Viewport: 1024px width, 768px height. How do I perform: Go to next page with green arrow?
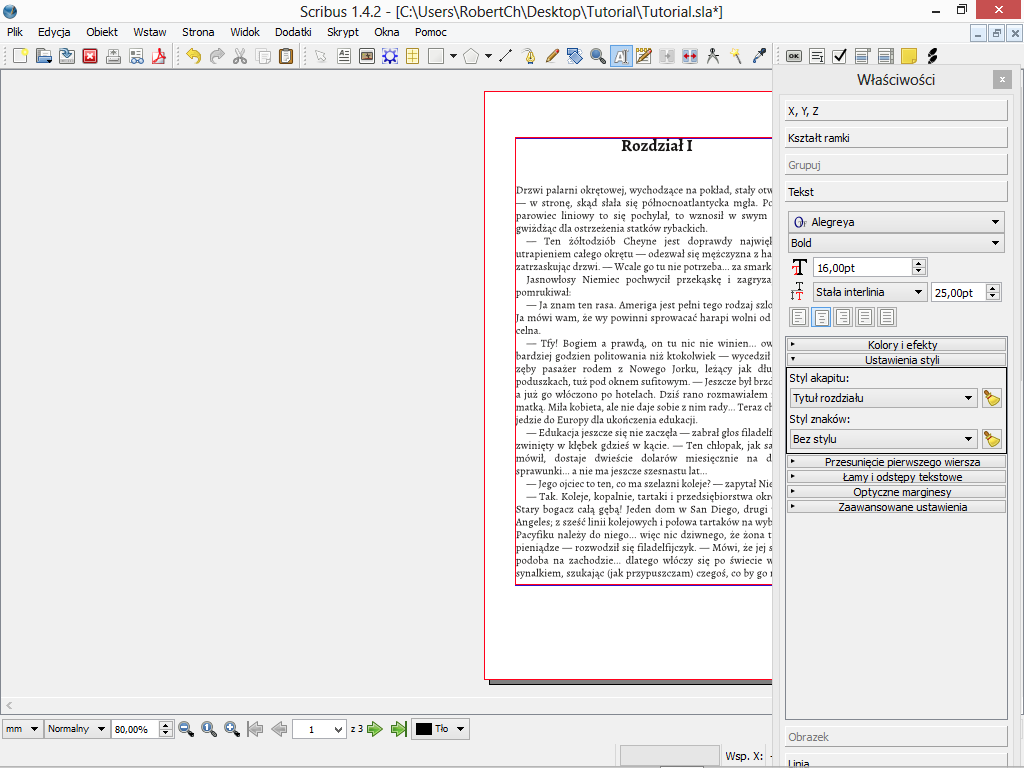pyautogui.click(x=375, y=729)
